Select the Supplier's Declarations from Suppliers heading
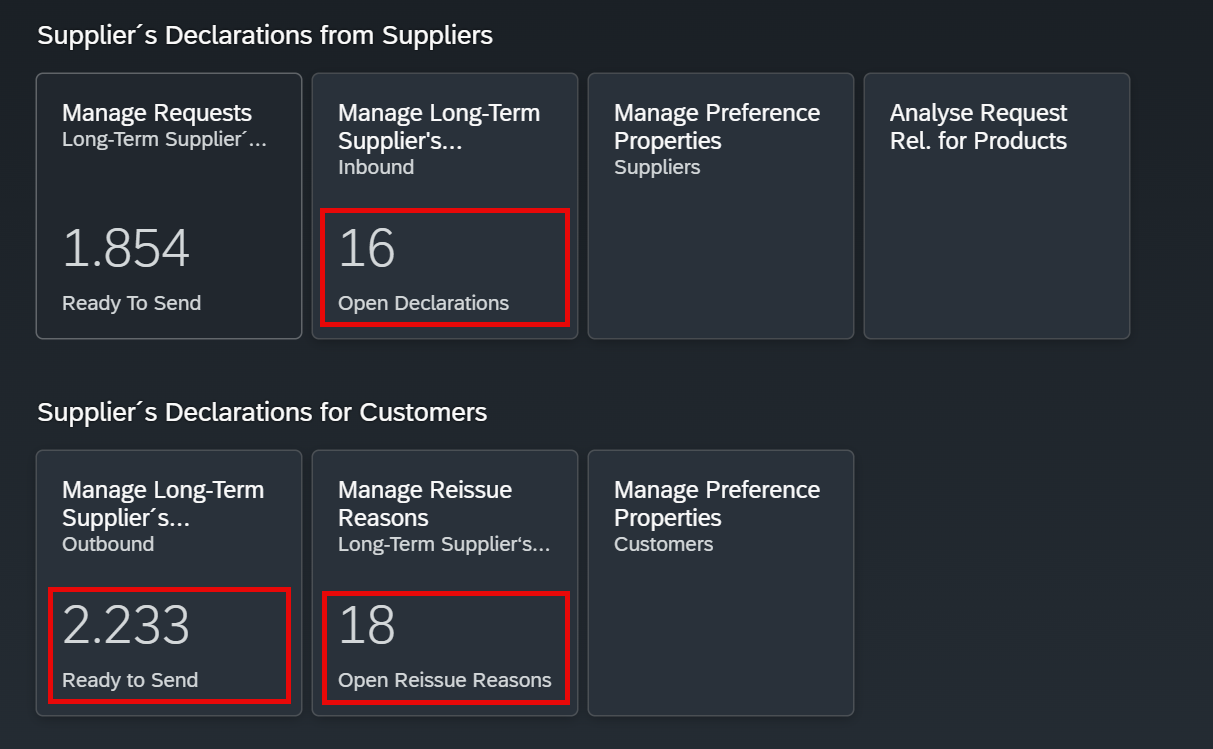Image resolution: width=1213 pixels, height=749 pixels. (x=265, y=35)
